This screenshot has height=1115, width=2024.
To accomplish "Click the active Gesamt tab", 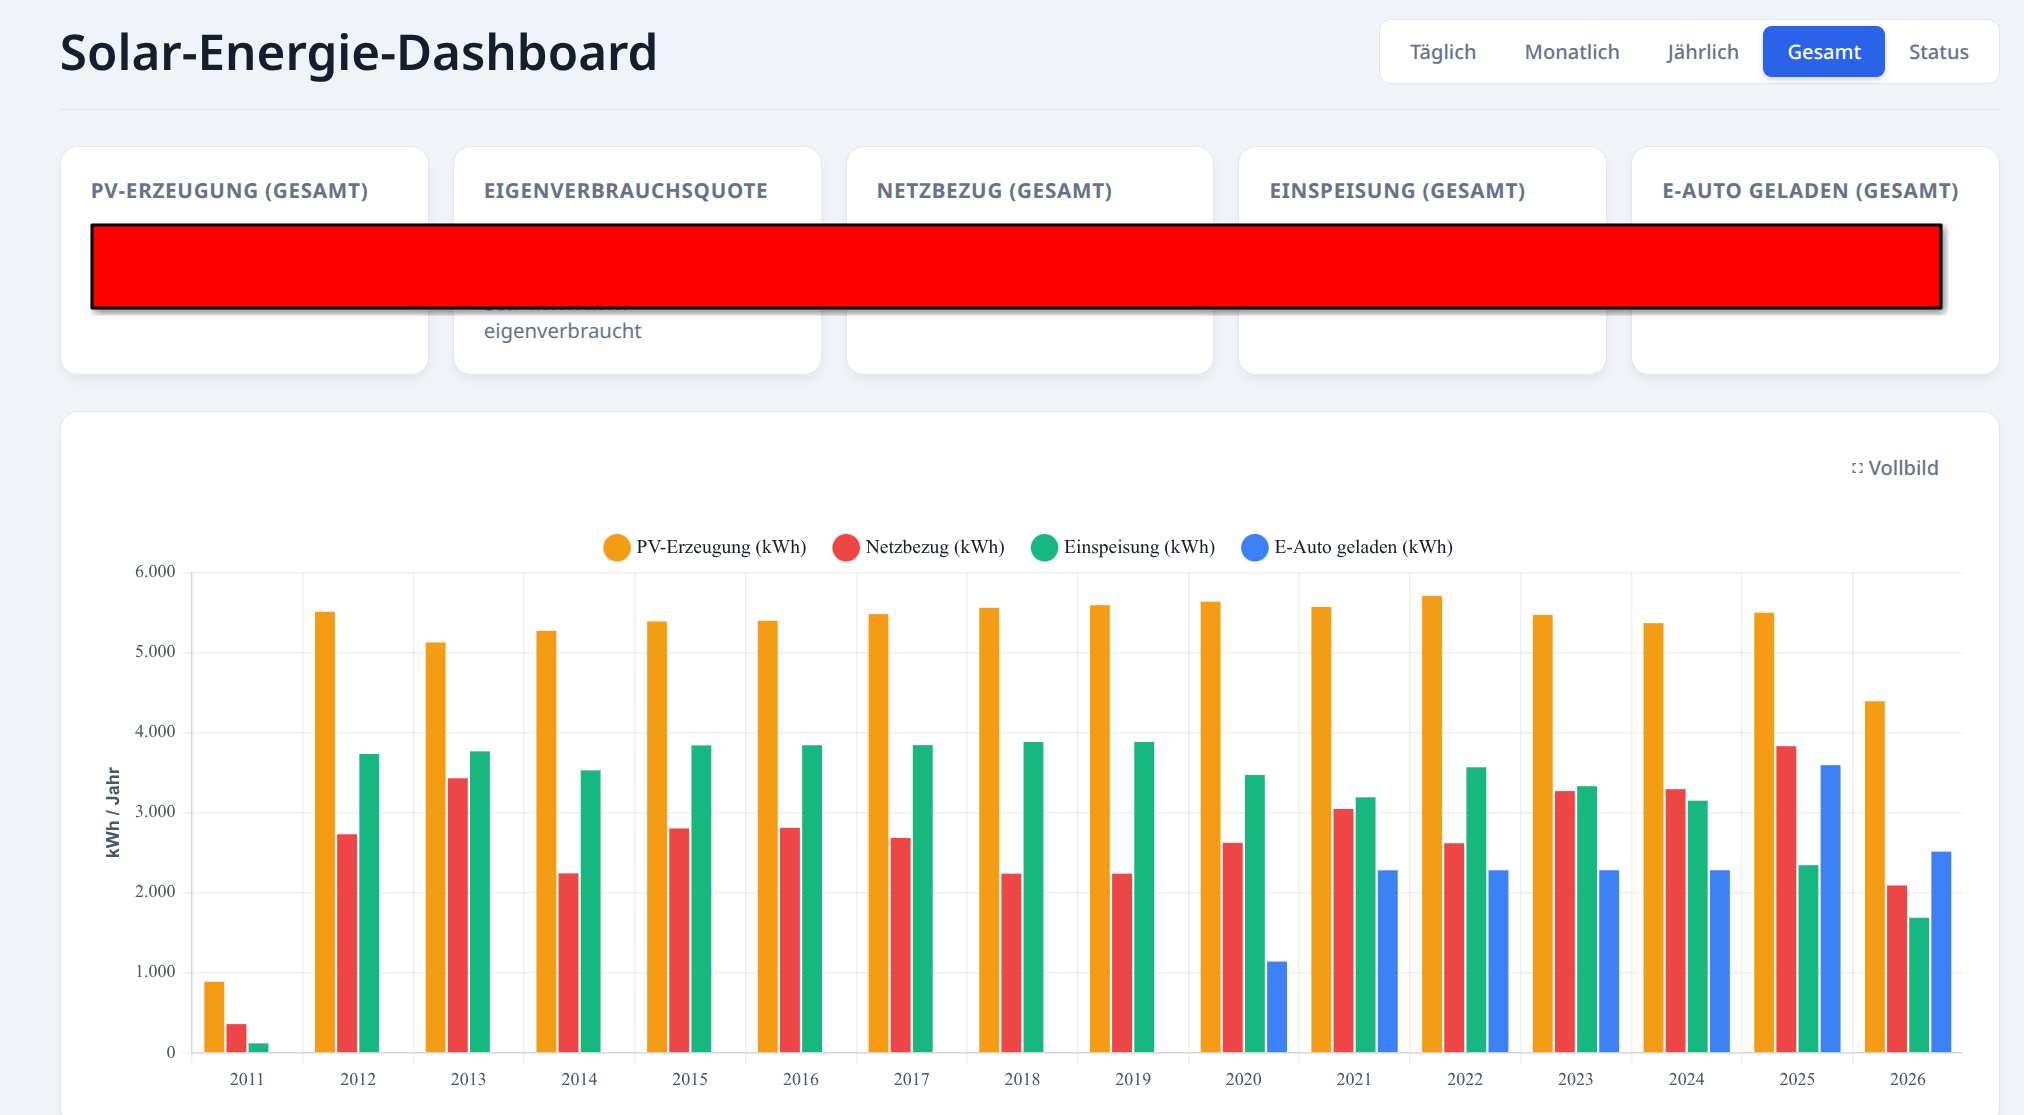I will point(1823,52).
